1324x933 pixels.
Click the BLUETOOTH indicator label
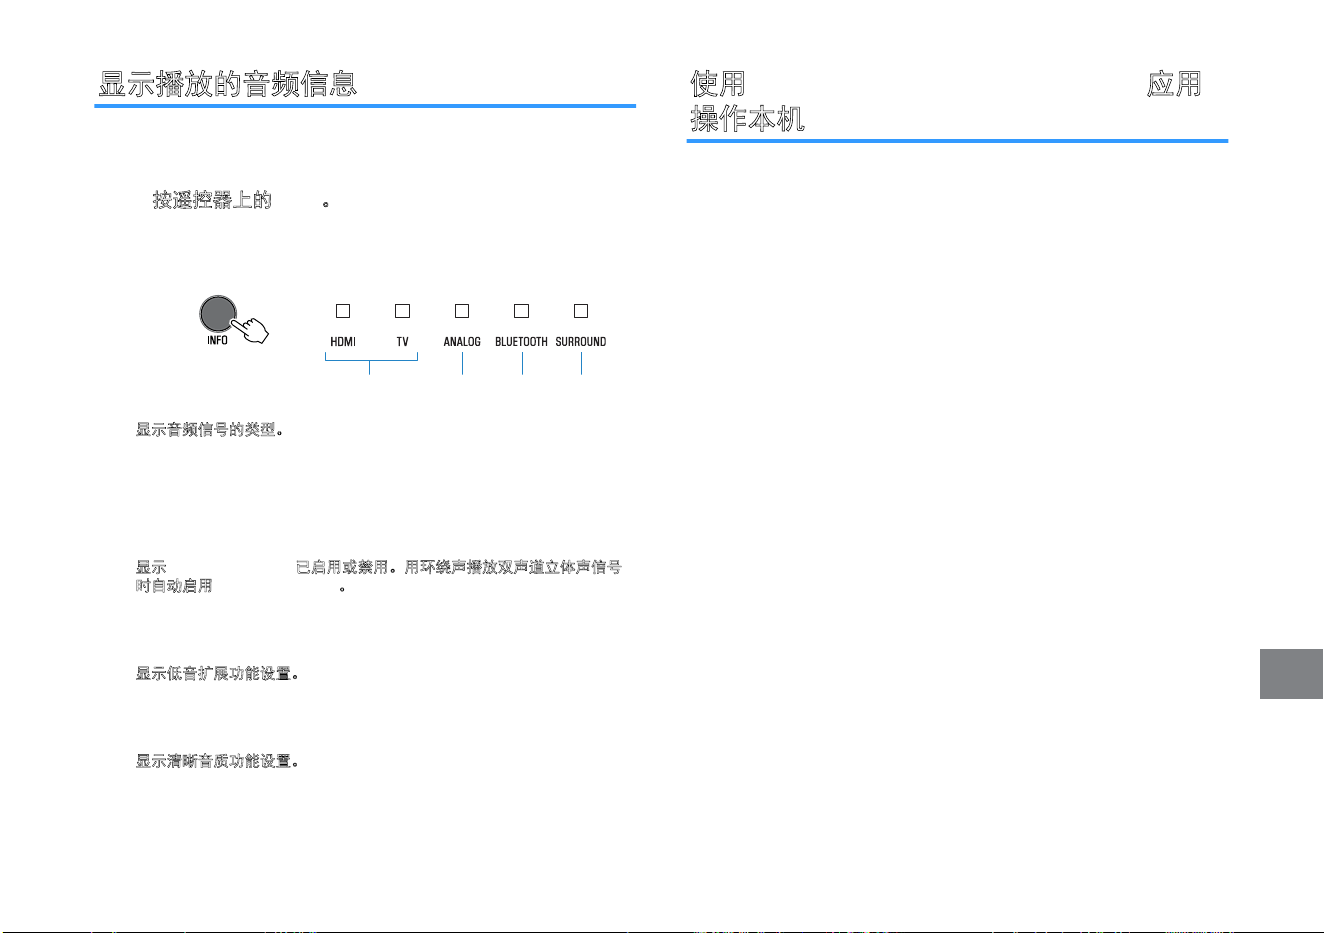[x=521, y=342]
